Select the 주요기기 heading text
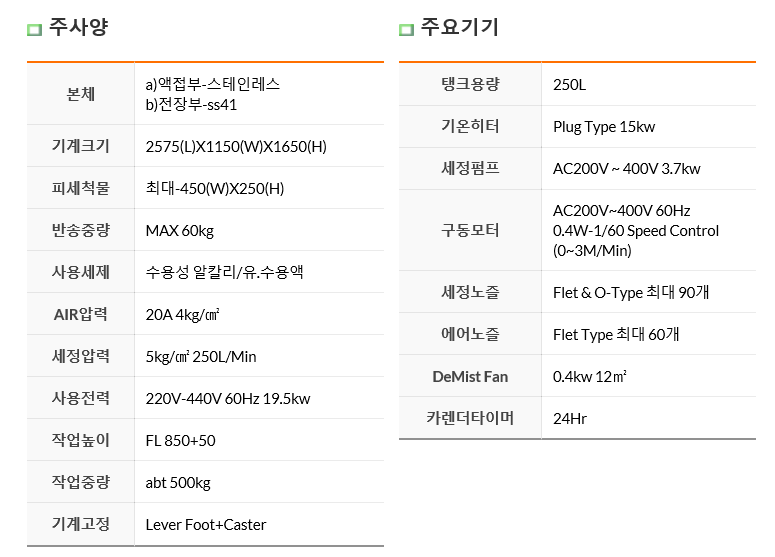 pyautogui.click(x=460, y=27)
